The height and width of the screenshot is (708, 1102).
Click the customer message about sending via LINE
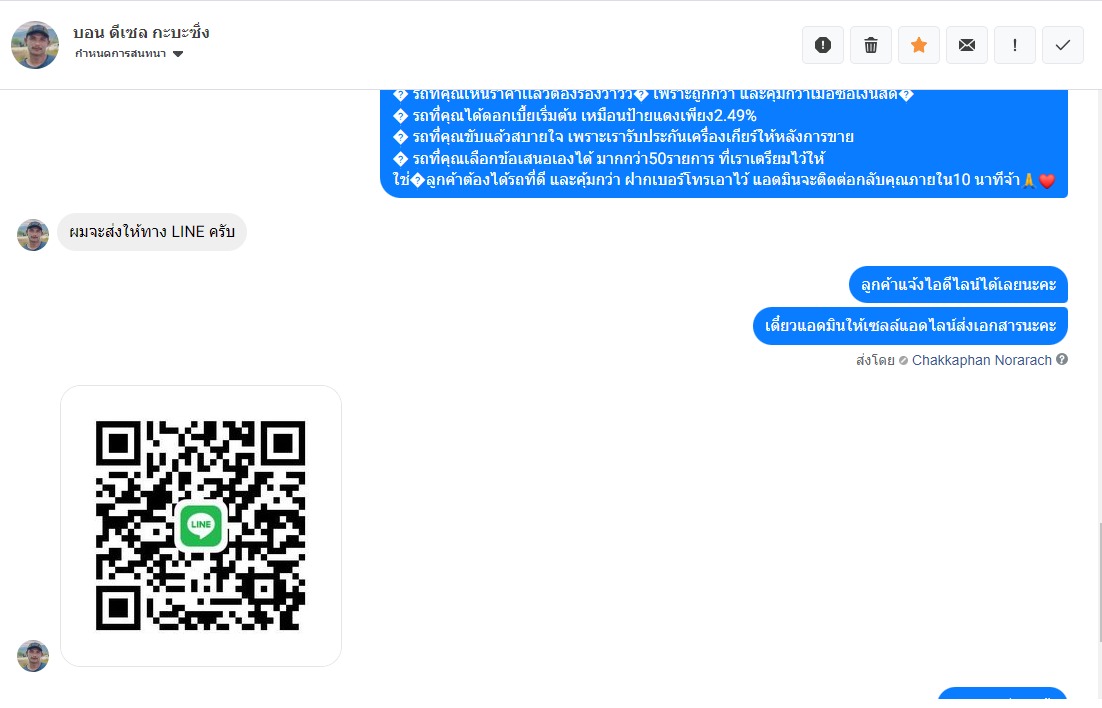tap(152, 232)
